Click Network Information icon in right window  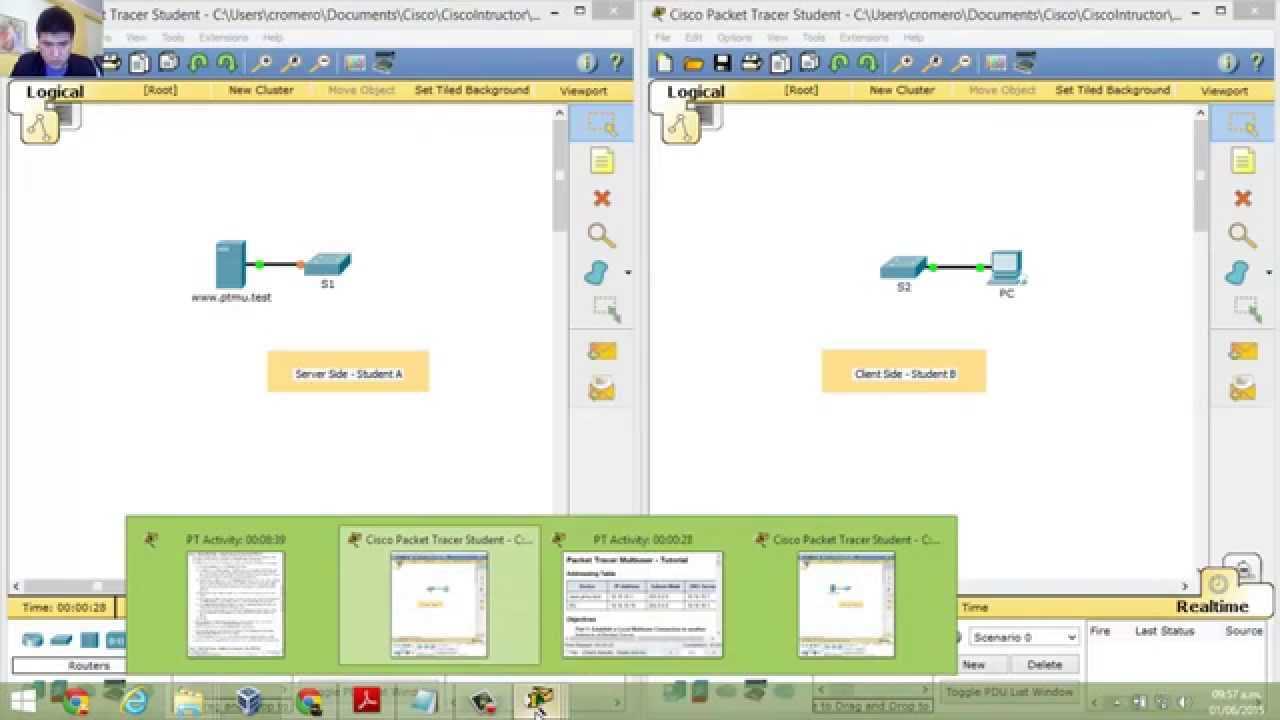1228,63
